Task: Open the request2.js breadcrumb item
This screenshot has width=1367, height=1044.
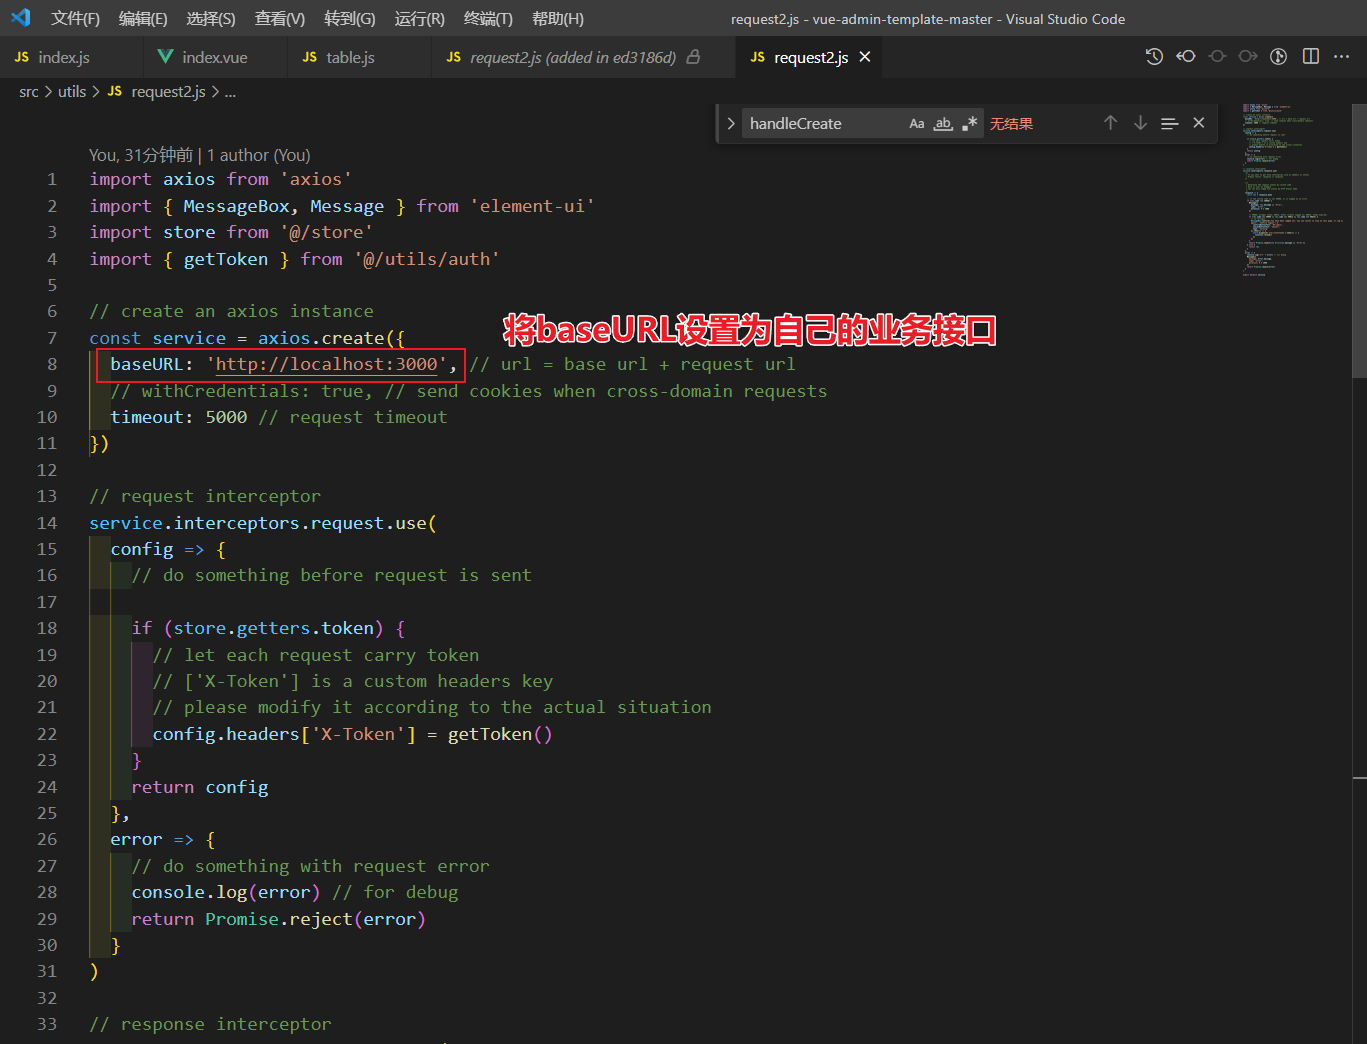Action: tap(157, 92)
